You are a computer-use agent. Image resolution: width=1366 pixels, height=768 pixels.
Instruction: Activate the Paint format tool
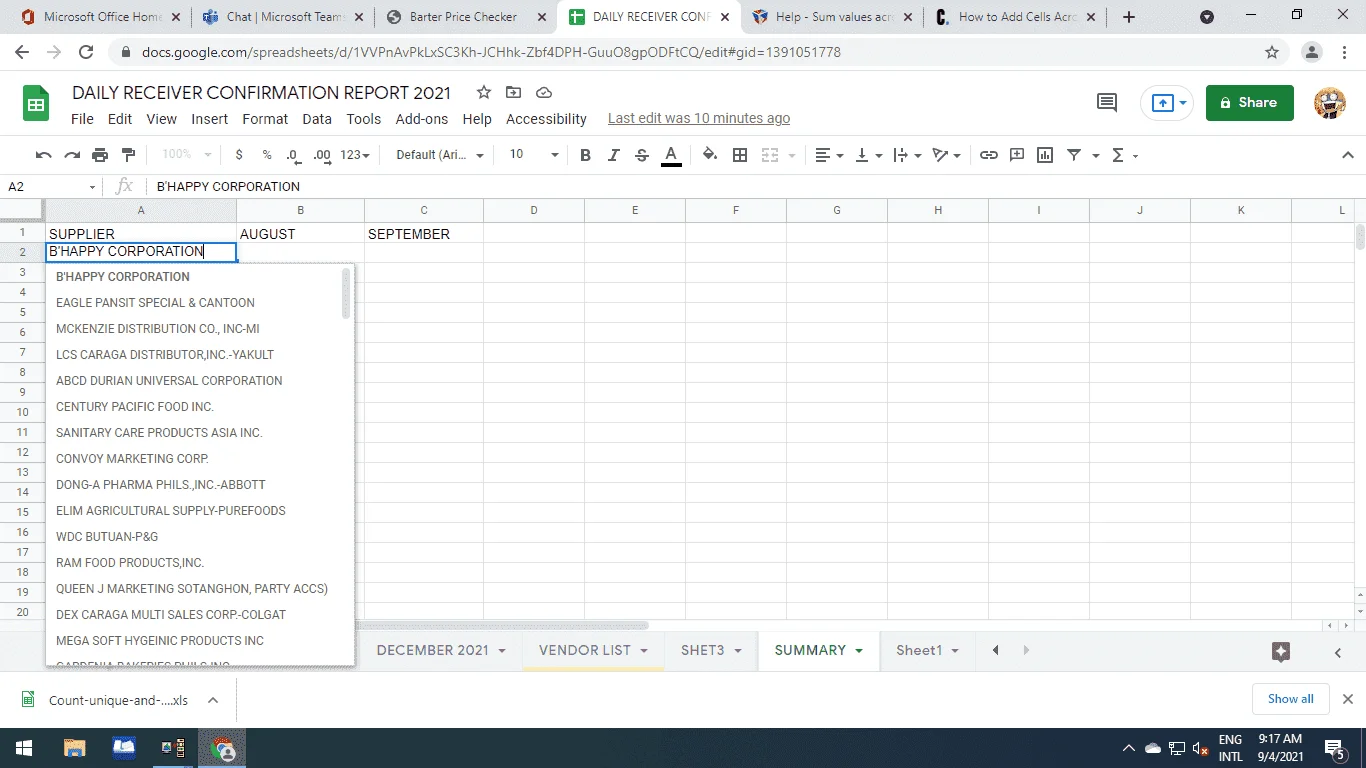click(x=128, y=155)
